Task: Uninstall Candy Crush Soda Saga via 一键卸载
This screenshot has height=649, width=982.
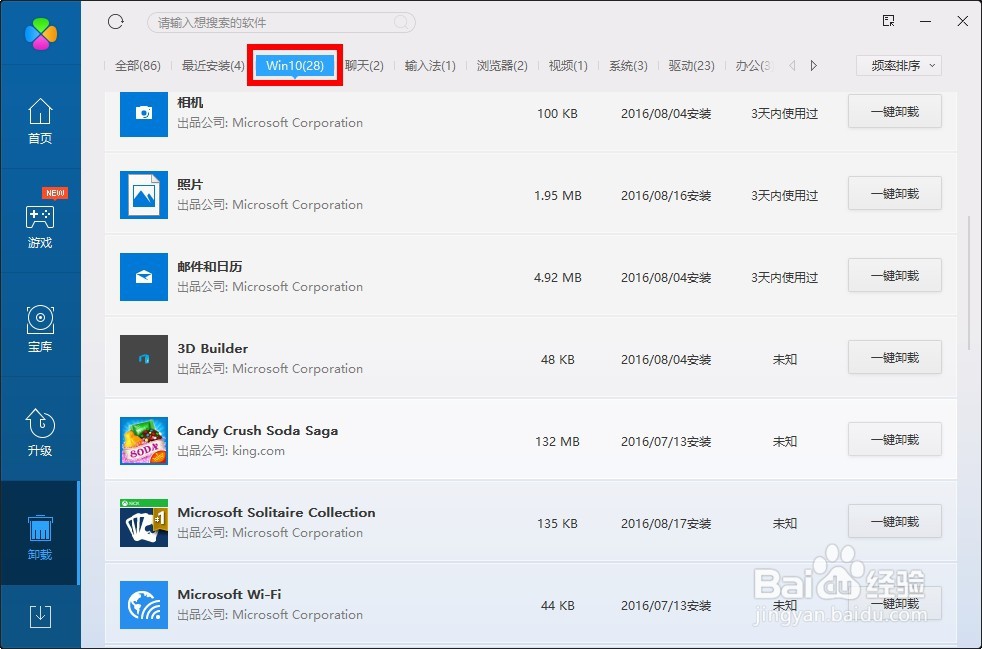Action: (x=895, y=440)
